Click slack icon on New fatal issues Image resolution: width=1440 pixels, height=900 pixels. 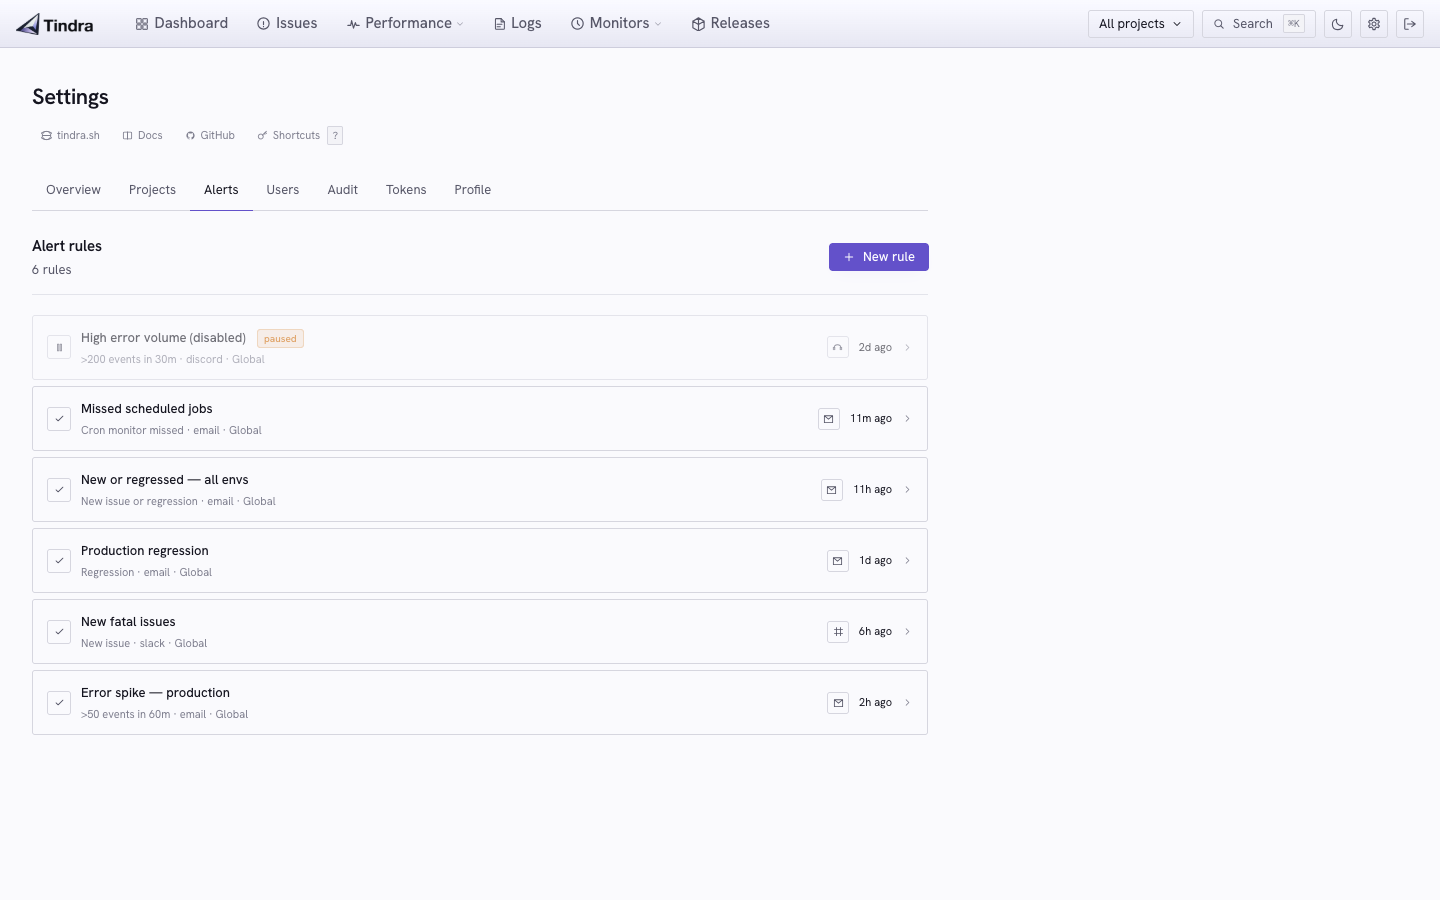pos(838,631)
